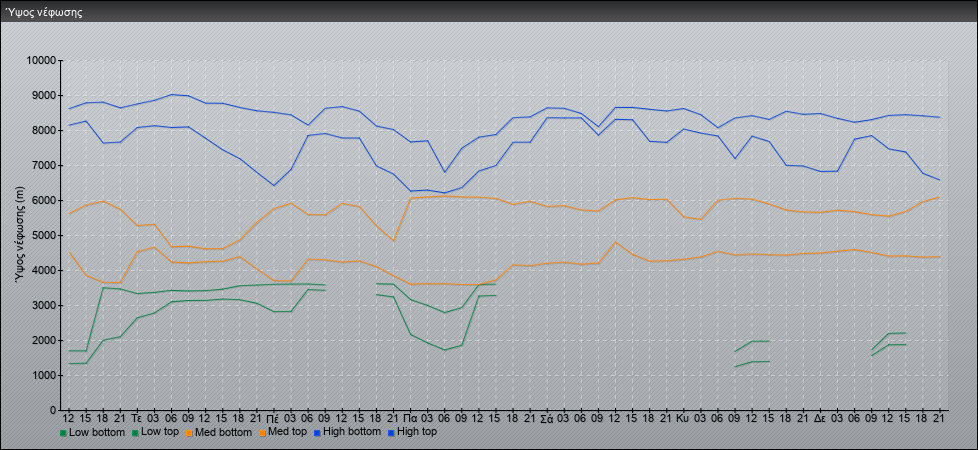Screen dimensions: 978x450
Task: Click the 9000 value on the height axis
Action: pos(44,95)
